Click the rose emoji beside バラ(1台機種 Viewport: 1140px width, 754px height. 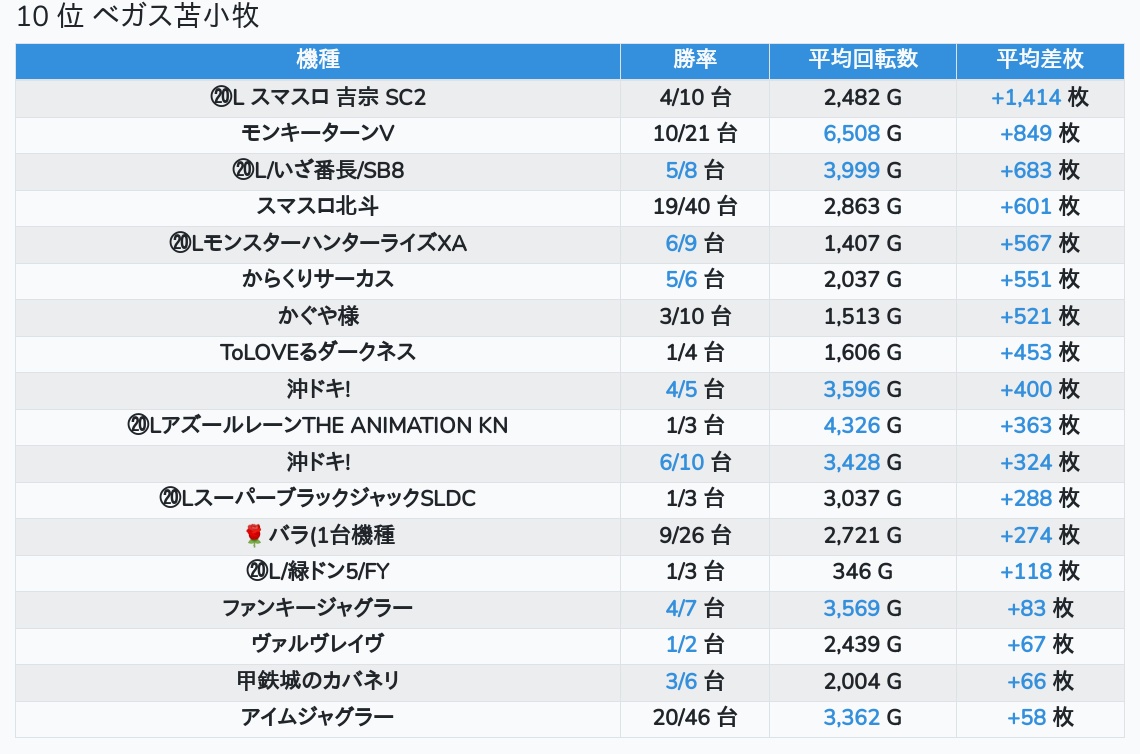click(x=253, y=535)
